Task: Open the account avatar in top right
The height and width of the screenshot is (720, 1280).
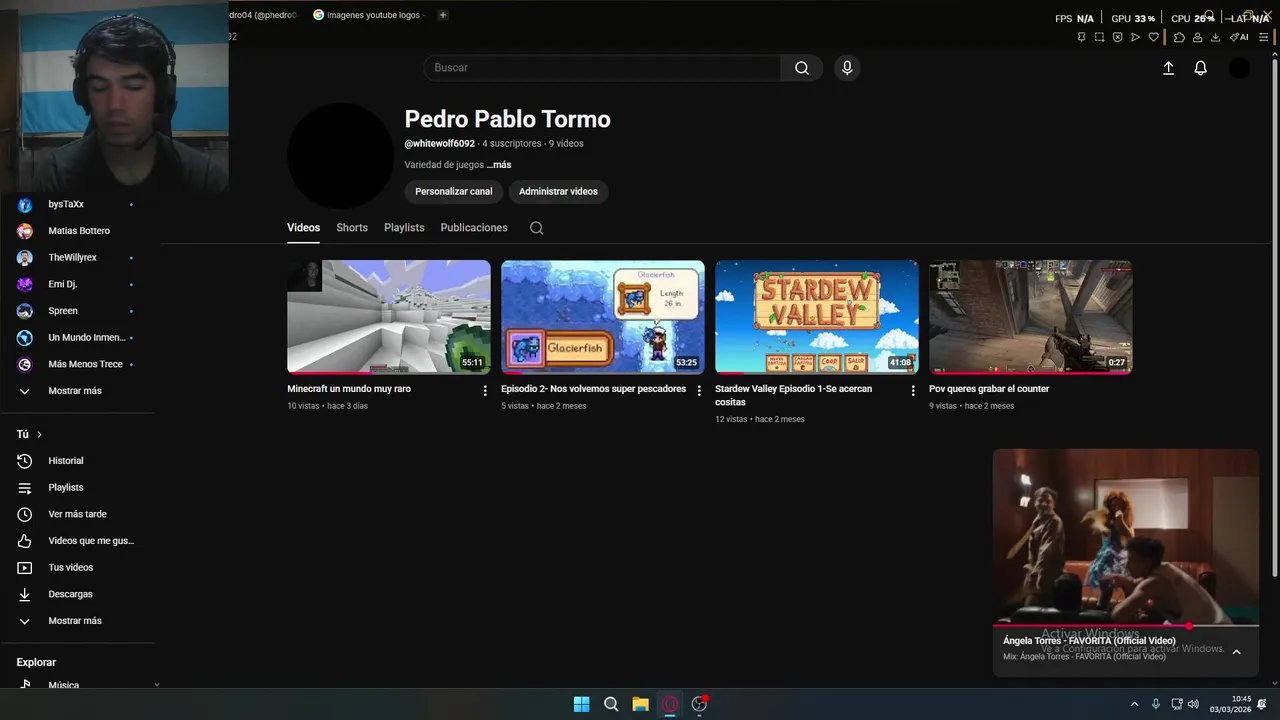Action: [x=1239, y=68]
